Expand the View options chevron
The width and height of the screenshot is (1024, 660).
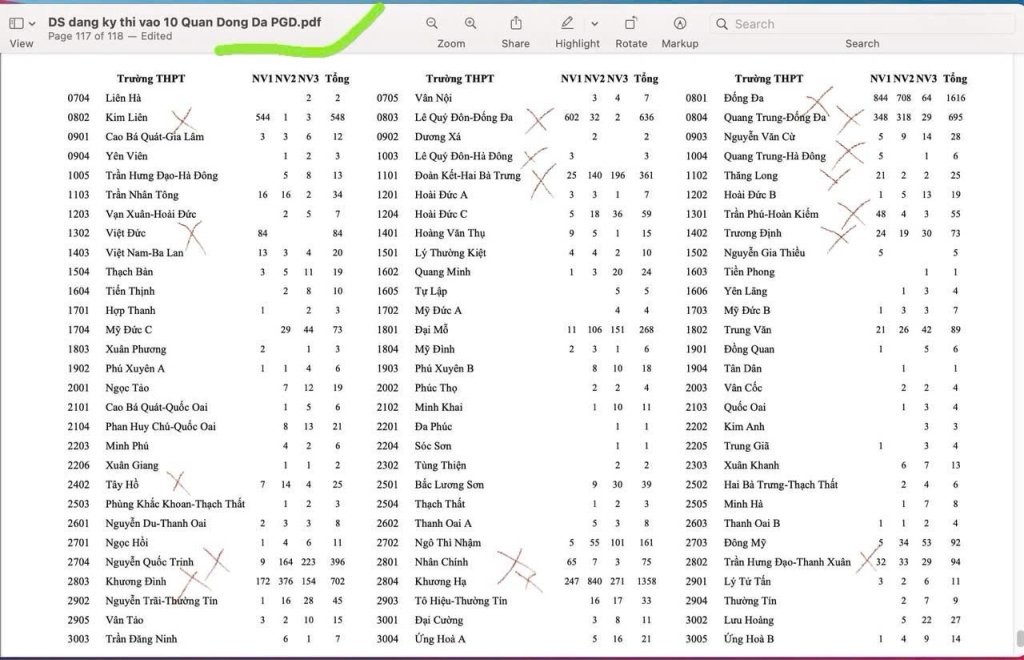(31, 24)
